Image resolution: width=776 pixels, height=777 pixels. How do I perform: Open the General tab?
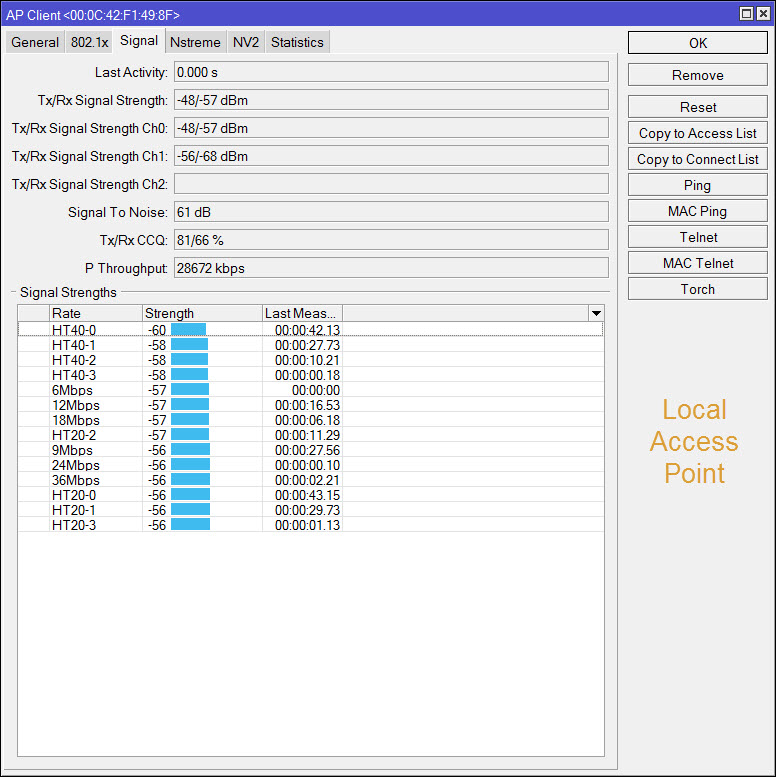35,42
